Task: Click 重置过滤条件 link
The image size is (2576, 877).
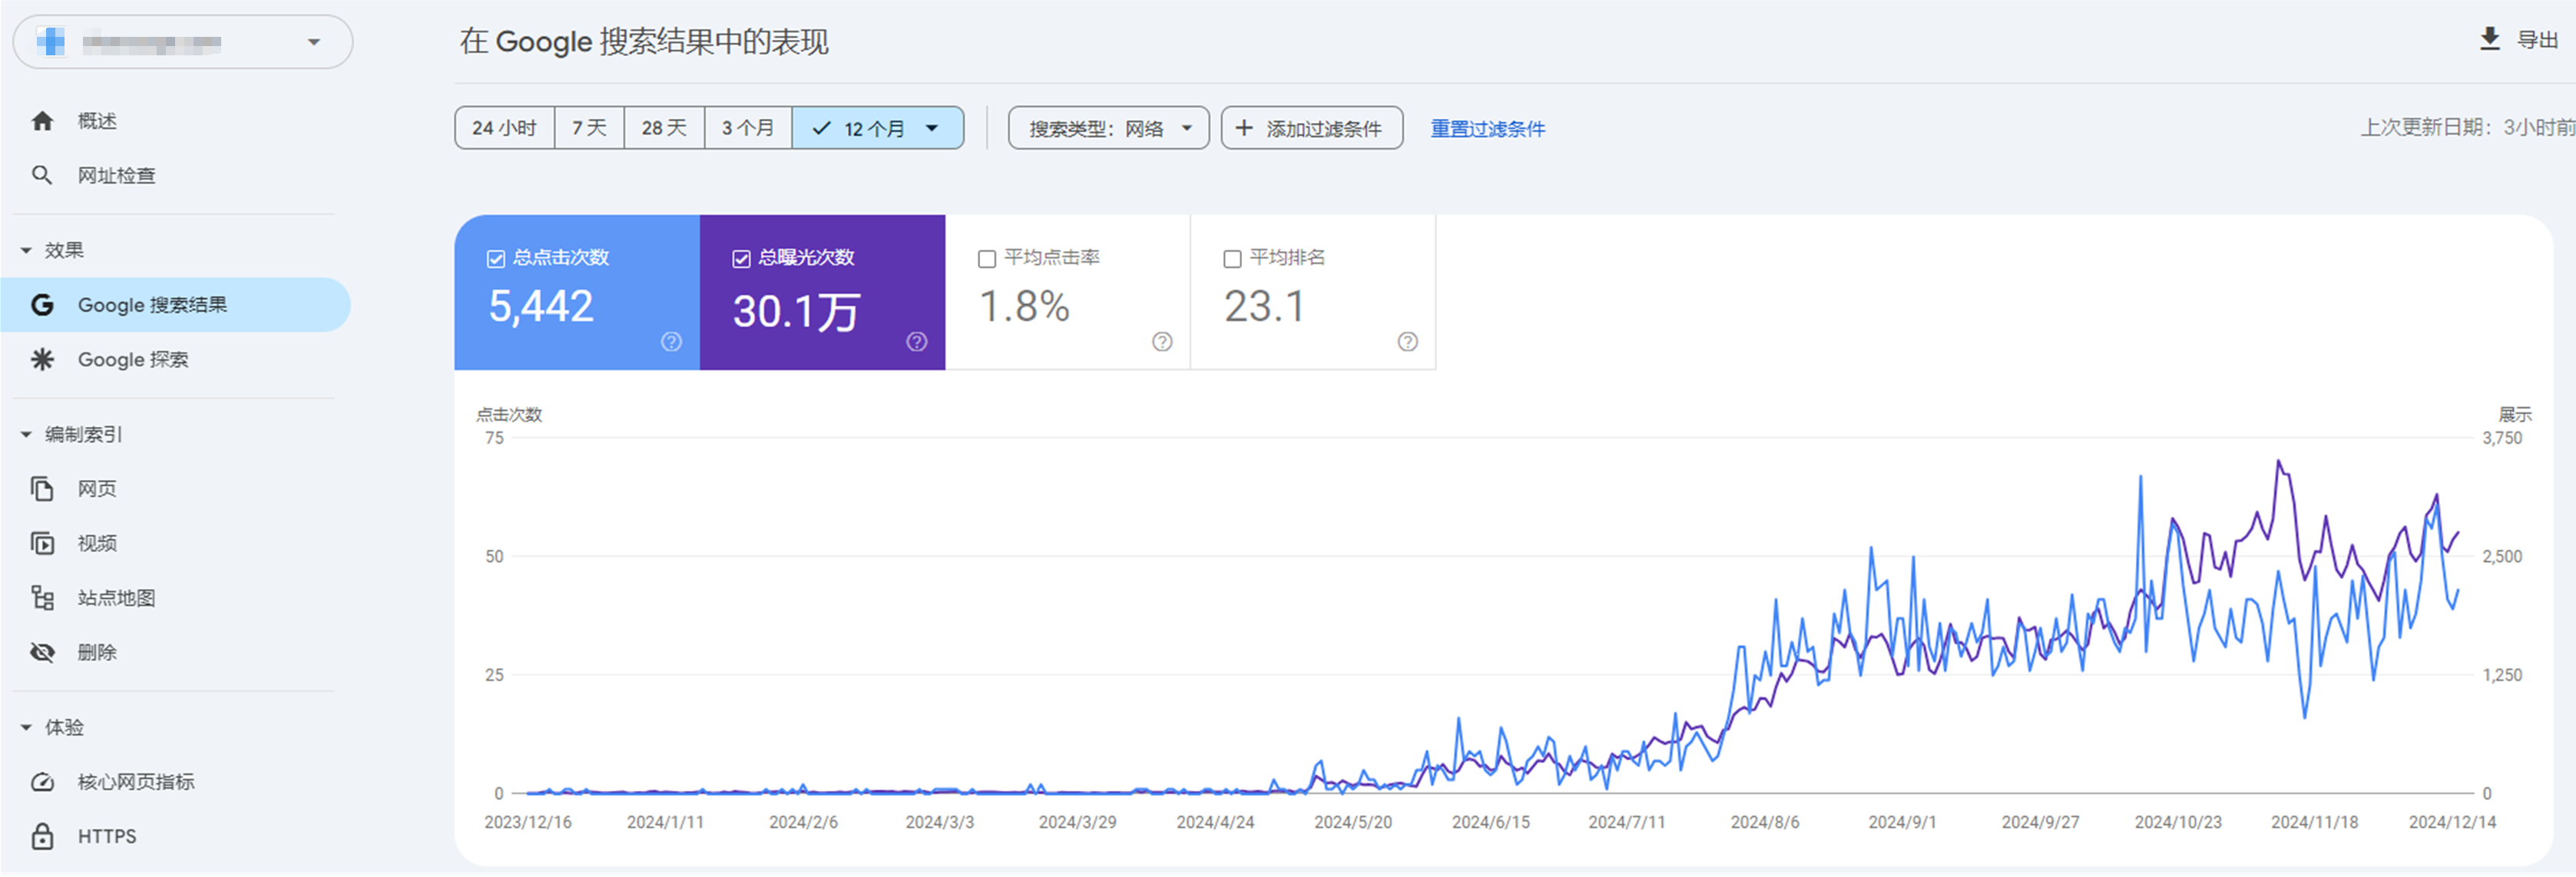Action: click(1487, 128)
